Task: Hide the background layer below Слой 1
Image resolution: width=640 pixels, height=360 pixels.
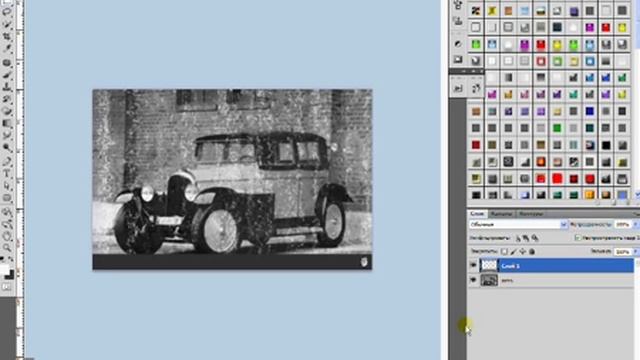Action: (473, 280)
